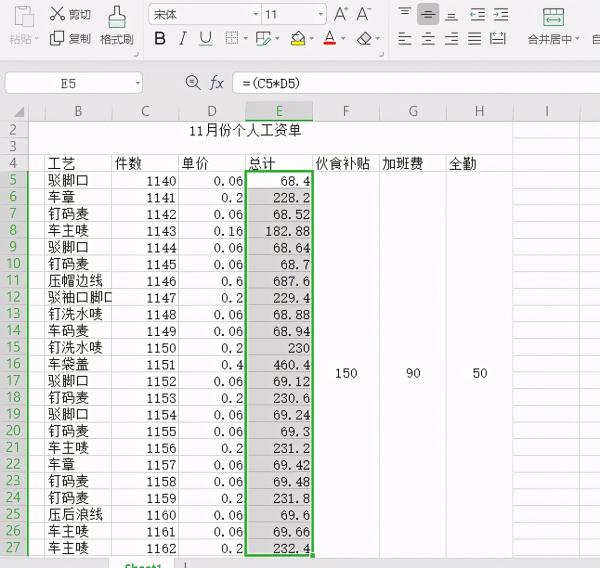
Task: Select column C header
Action: pyautogui.click(x=145, y=111)
